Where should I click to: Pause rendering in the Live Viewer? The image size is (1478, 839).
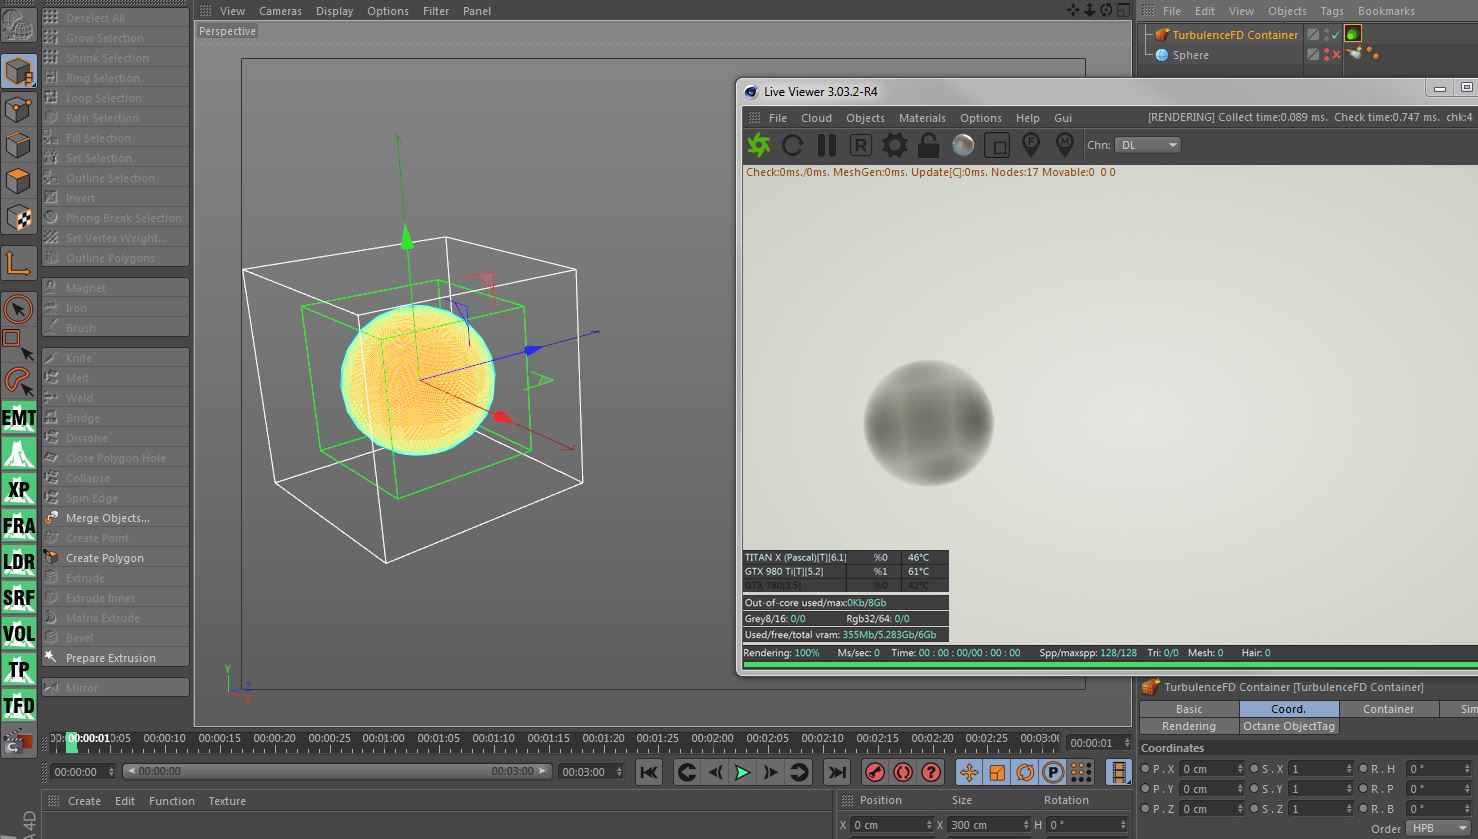click(826, 146)
